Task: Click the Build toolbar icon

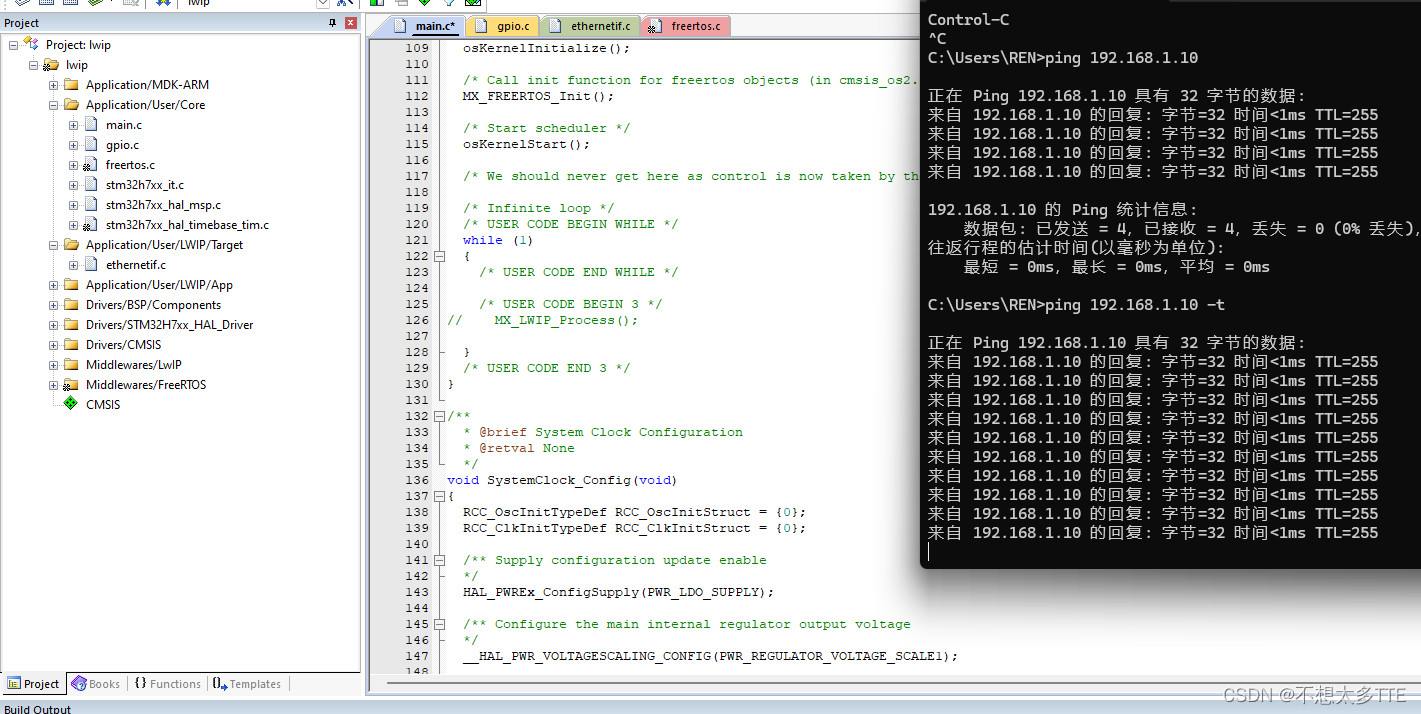Action: click(x=46, y=5)
